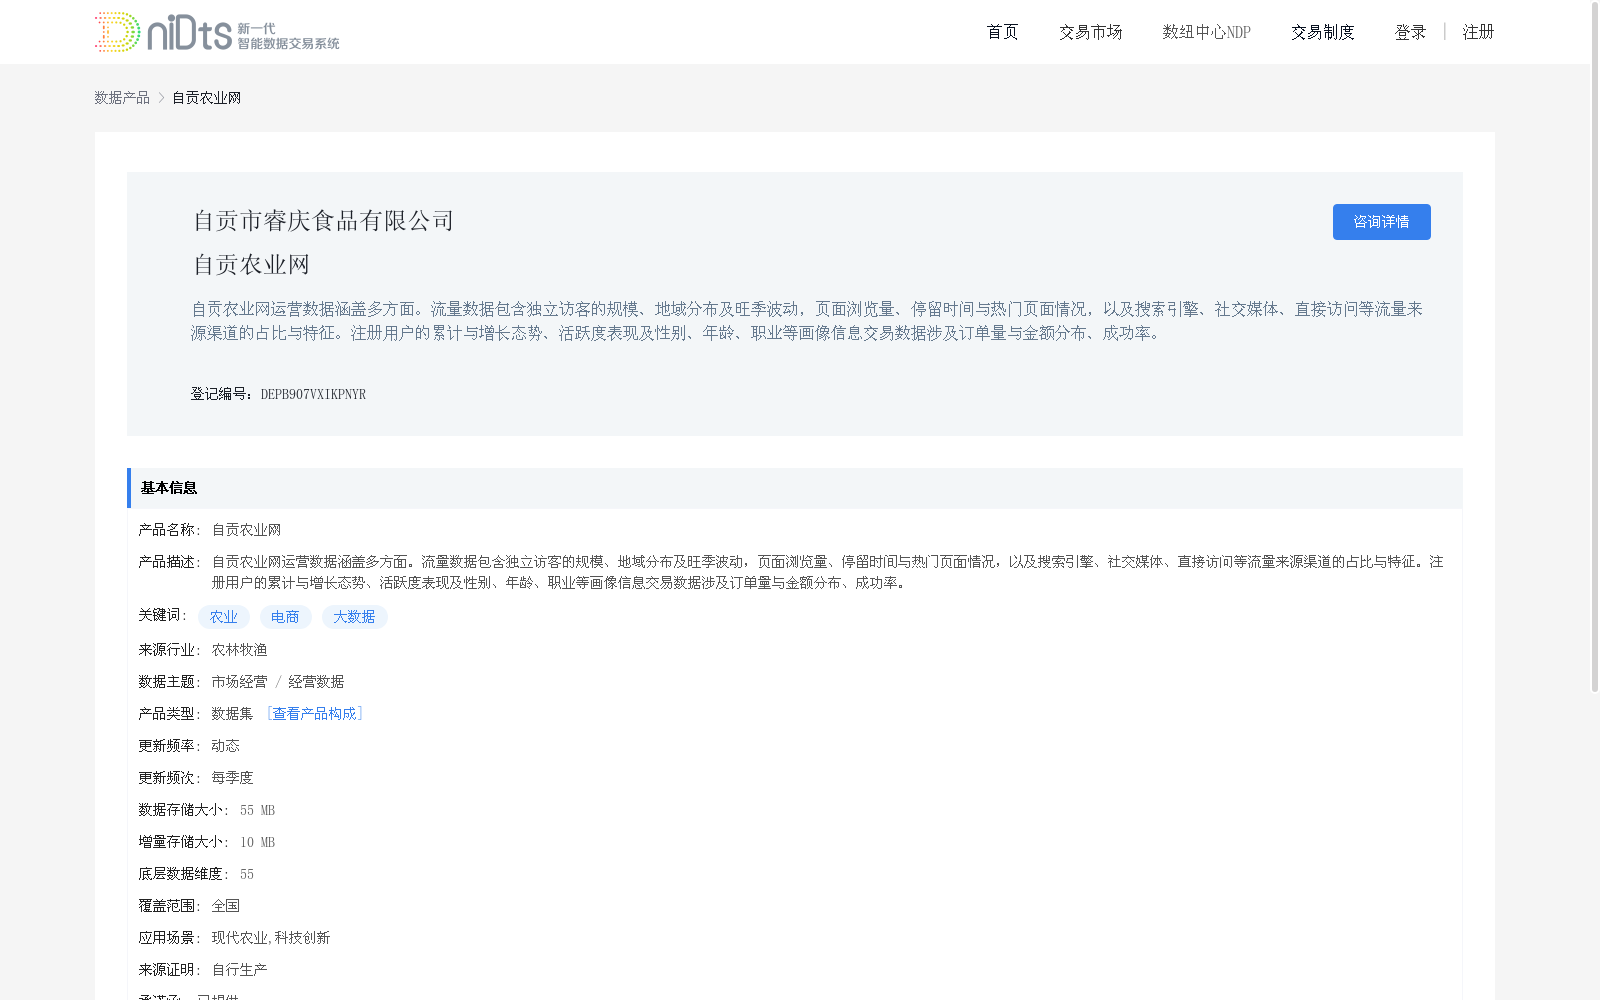
Task: Click the 全国 coverage value
Action: click(x=225, y=905)
